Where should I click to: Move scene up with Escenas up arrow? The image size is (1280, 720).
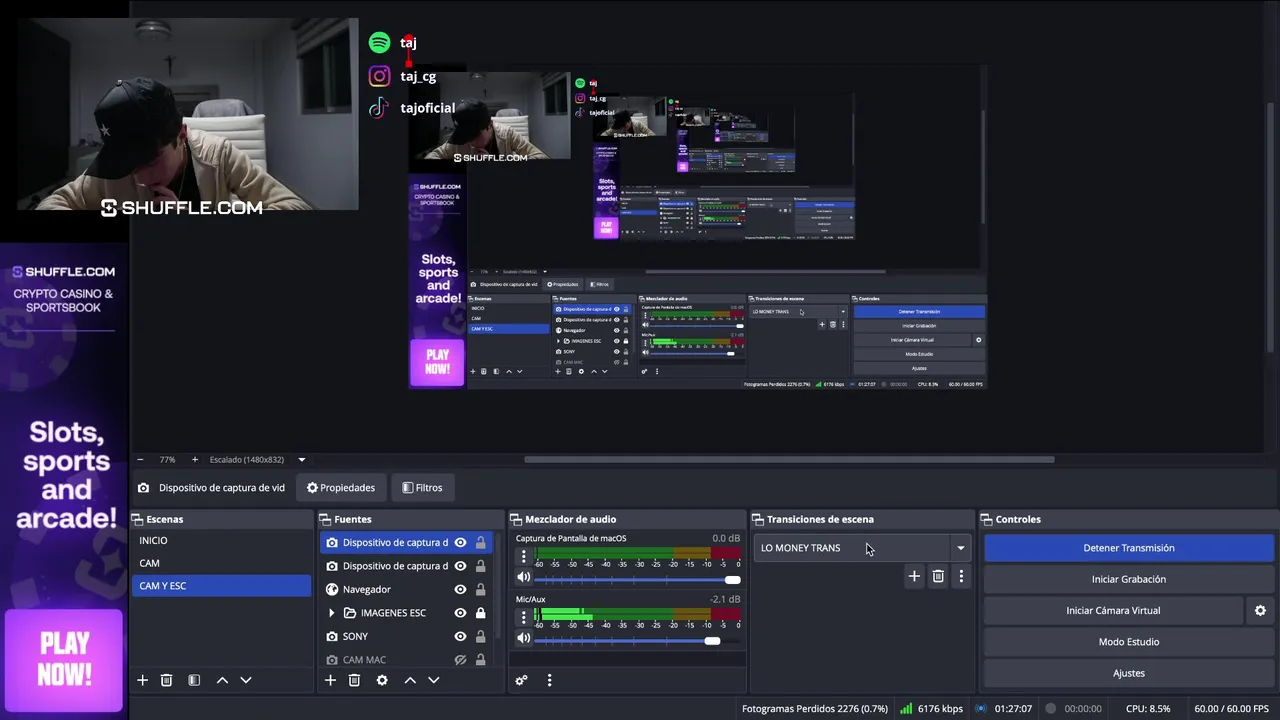pos(222,680)
